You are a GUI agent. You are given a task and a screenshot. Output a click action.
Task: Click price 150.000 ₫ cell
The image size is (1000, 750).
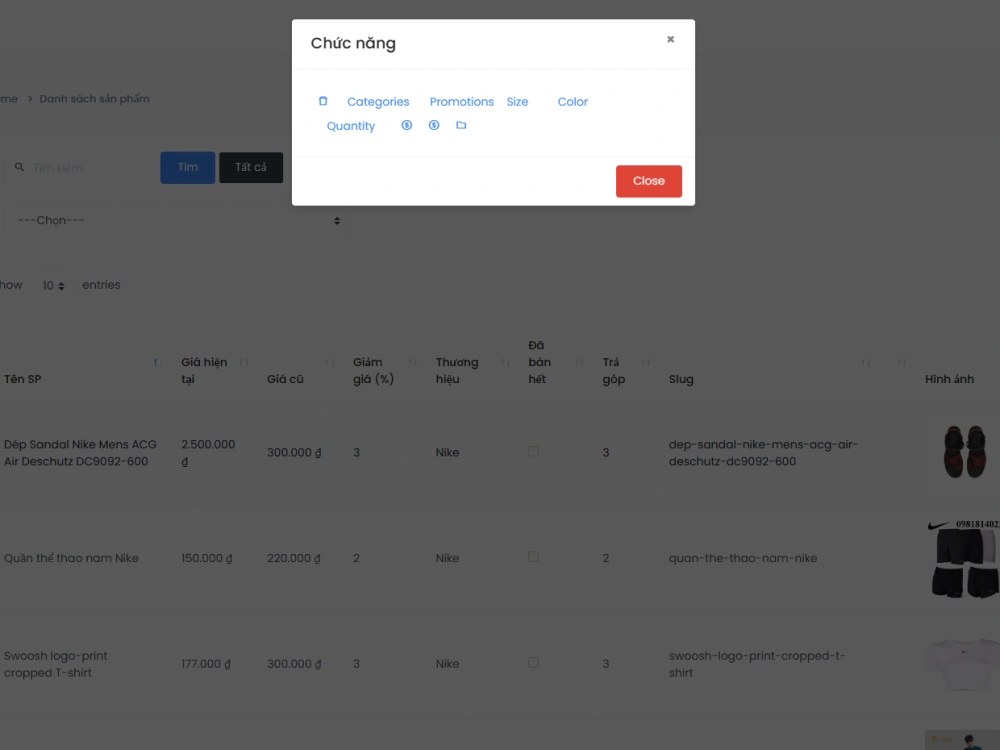pyautogui.click(x=207, y=558)
